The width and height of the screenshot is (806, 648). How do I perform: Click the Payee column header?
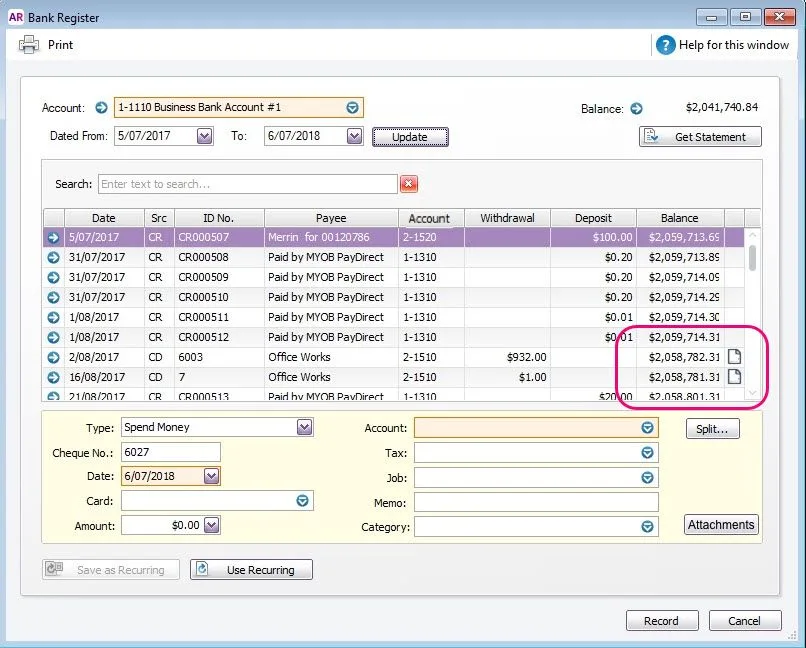click(x=331, y=218)
